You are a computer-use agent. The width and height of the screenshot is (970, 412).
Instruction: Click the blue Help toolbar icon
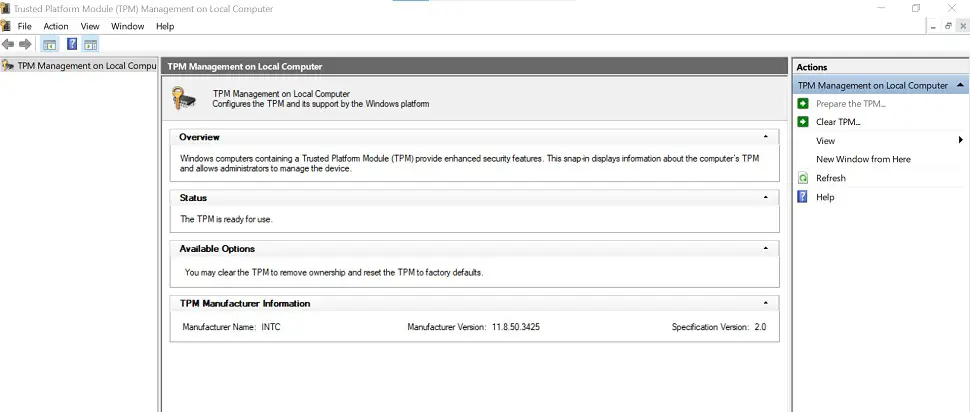(72, 44)
